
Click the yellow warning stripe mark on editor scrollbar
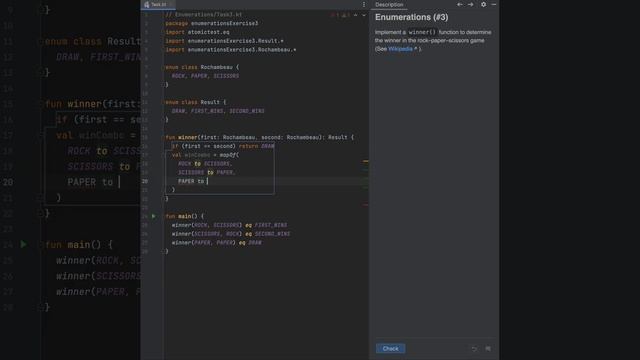pyautogui.click(x=365, y=161)
